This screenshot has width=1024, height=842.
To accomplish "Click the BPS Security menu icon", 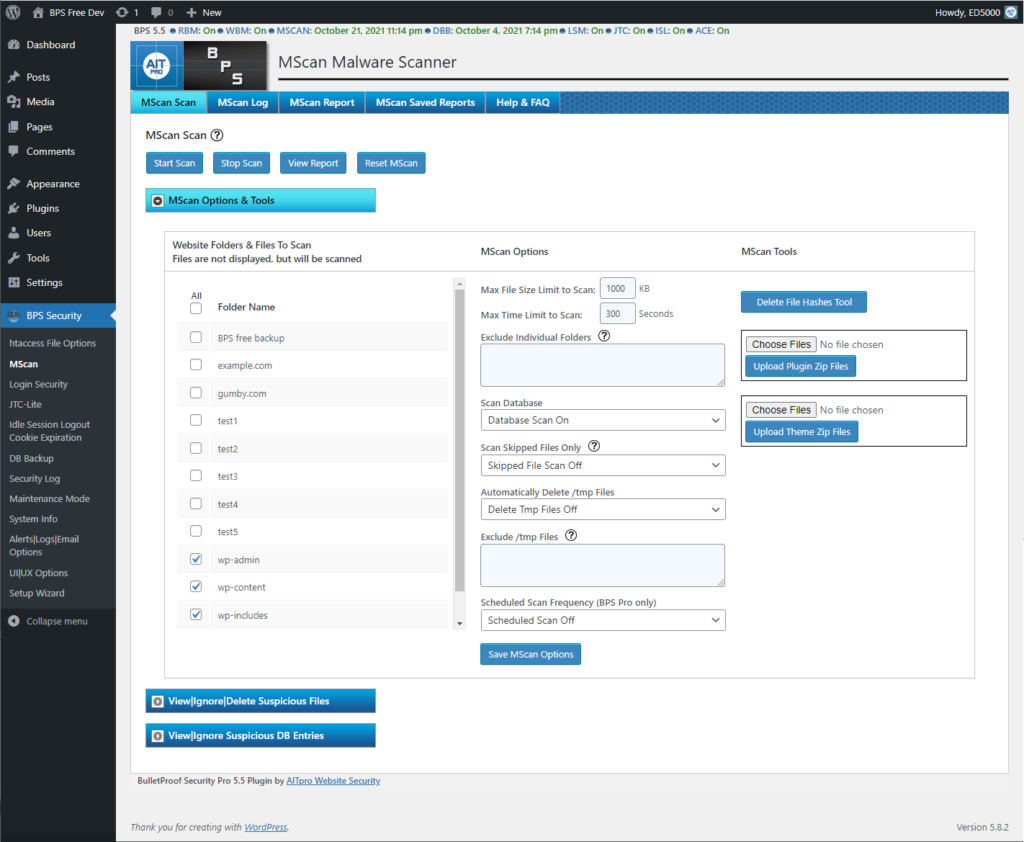I will coord(14,316).
